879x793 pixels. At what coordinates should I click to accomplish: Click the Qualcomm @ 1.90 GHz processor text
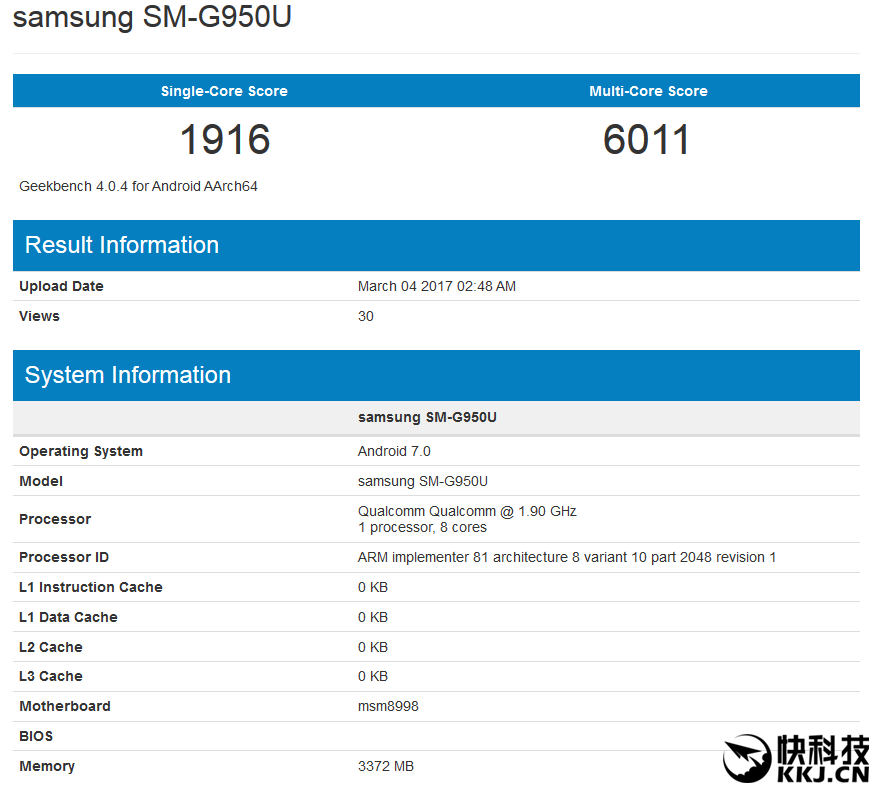coord(467,511)
